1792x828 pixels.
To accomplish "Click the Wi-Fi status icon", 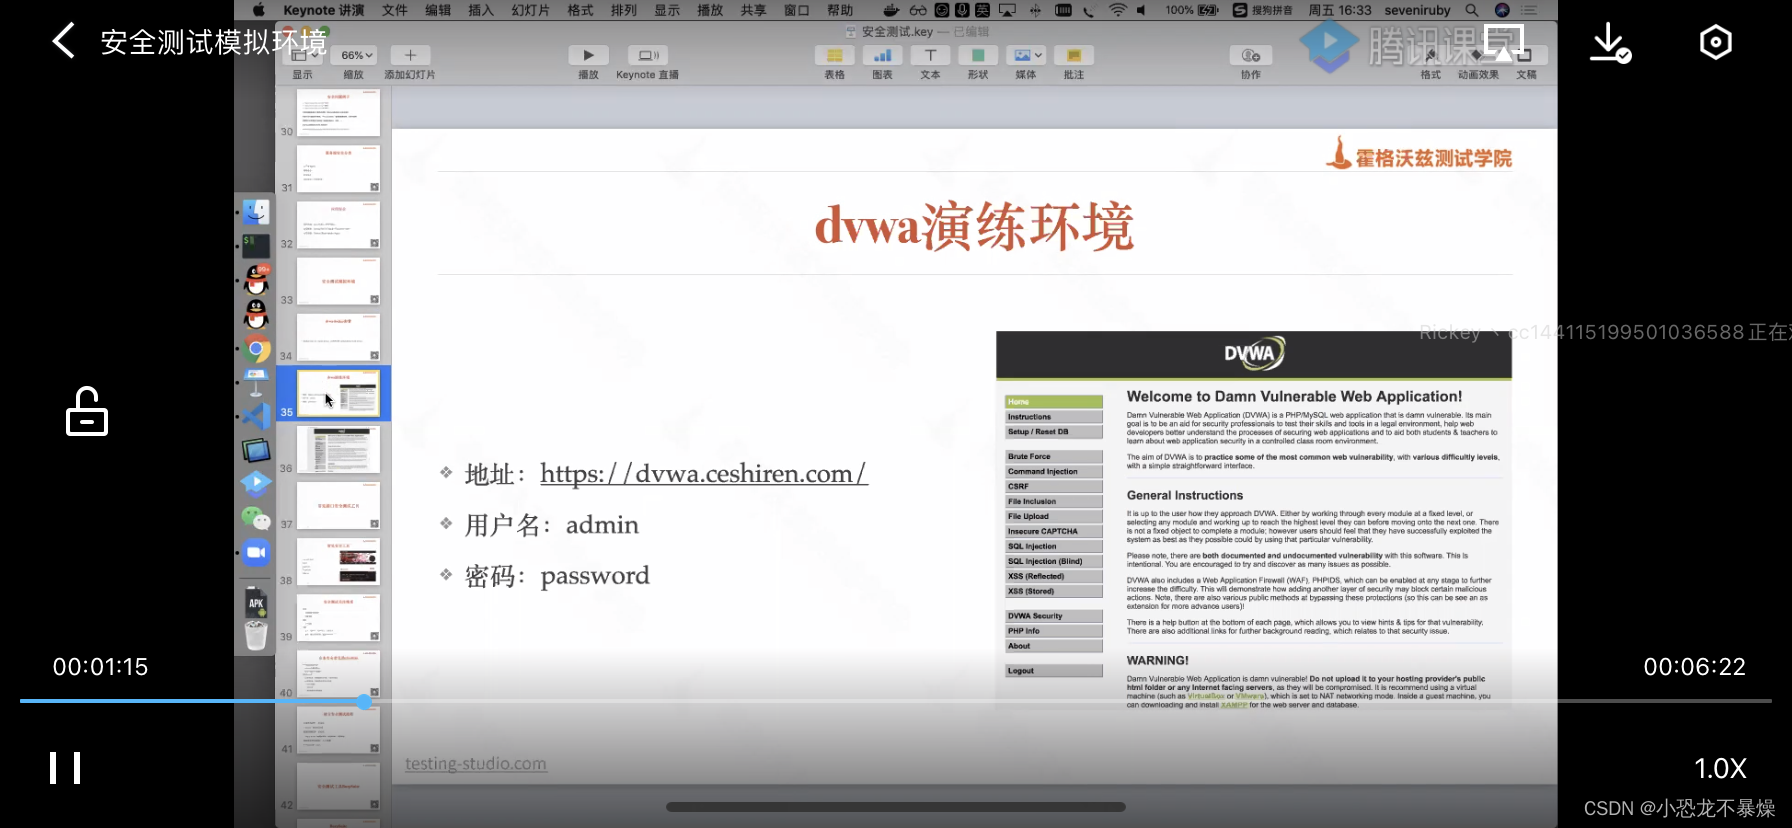I will point(1118,10).
